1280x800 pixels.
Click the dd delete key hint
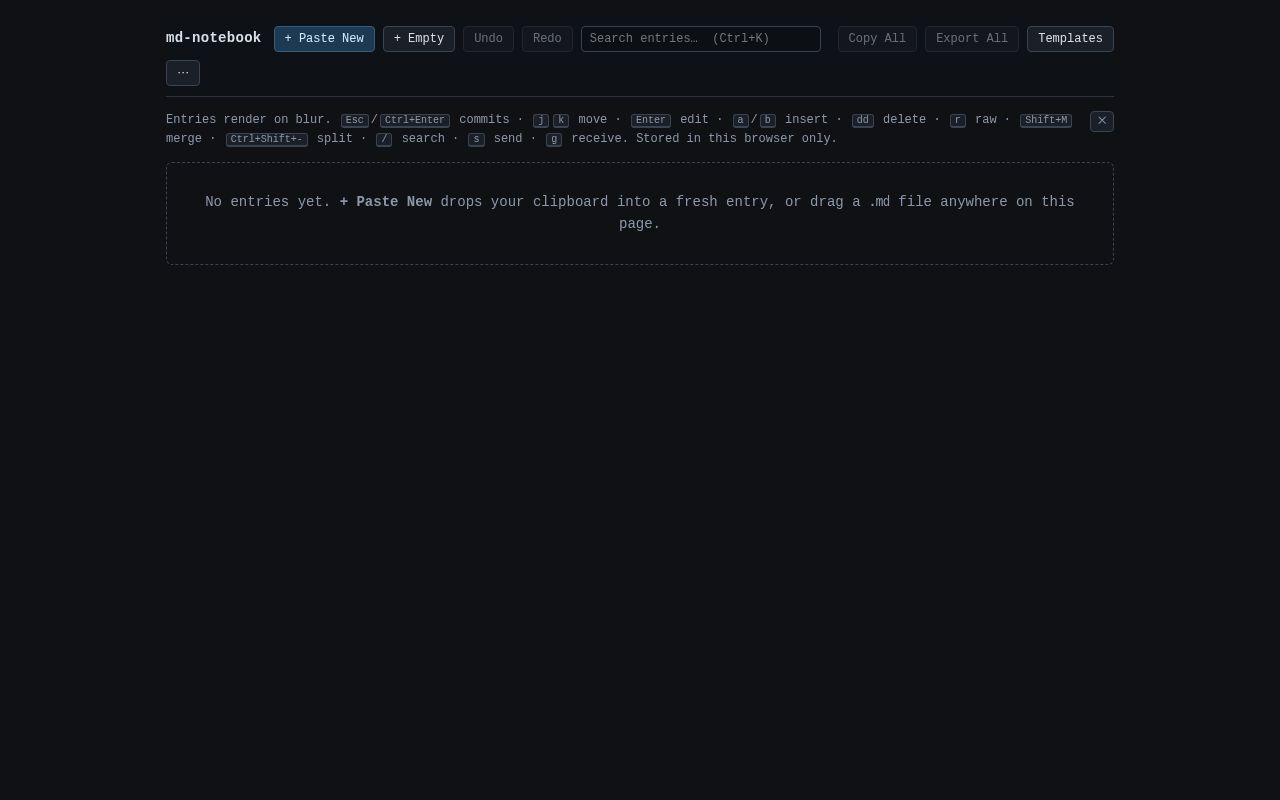pyautogui.click(x=863, y=121)
